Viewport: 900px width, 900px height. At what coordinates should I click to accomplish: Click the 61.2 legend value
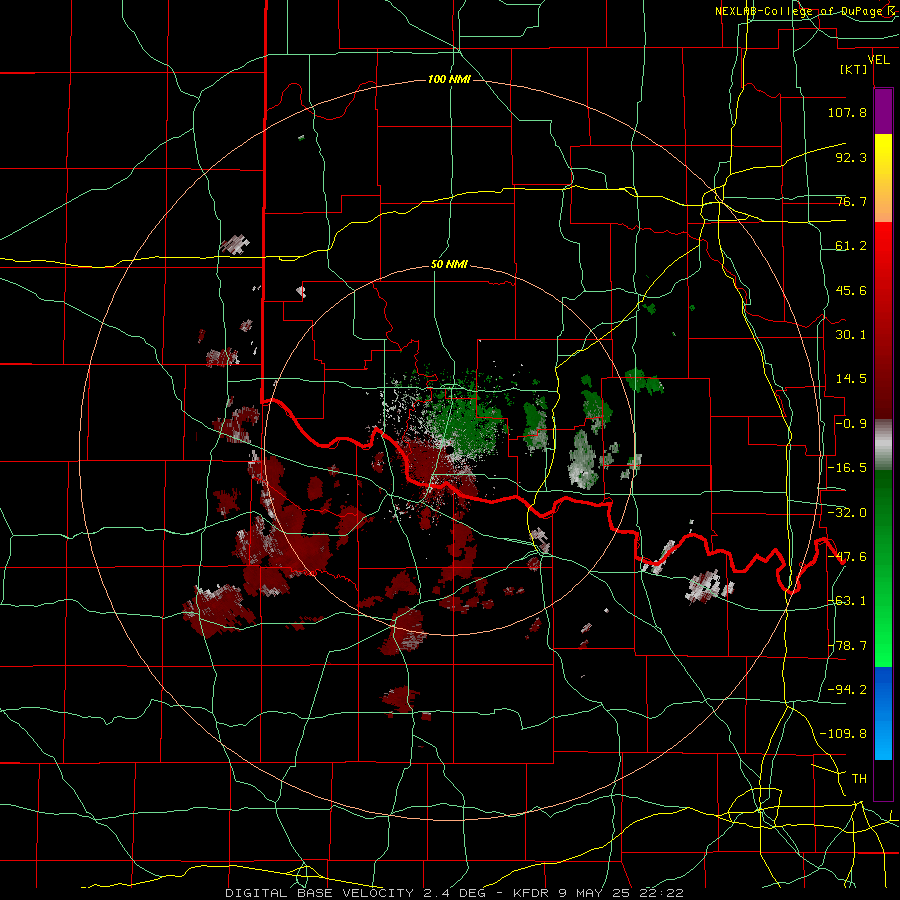(851, 246)
